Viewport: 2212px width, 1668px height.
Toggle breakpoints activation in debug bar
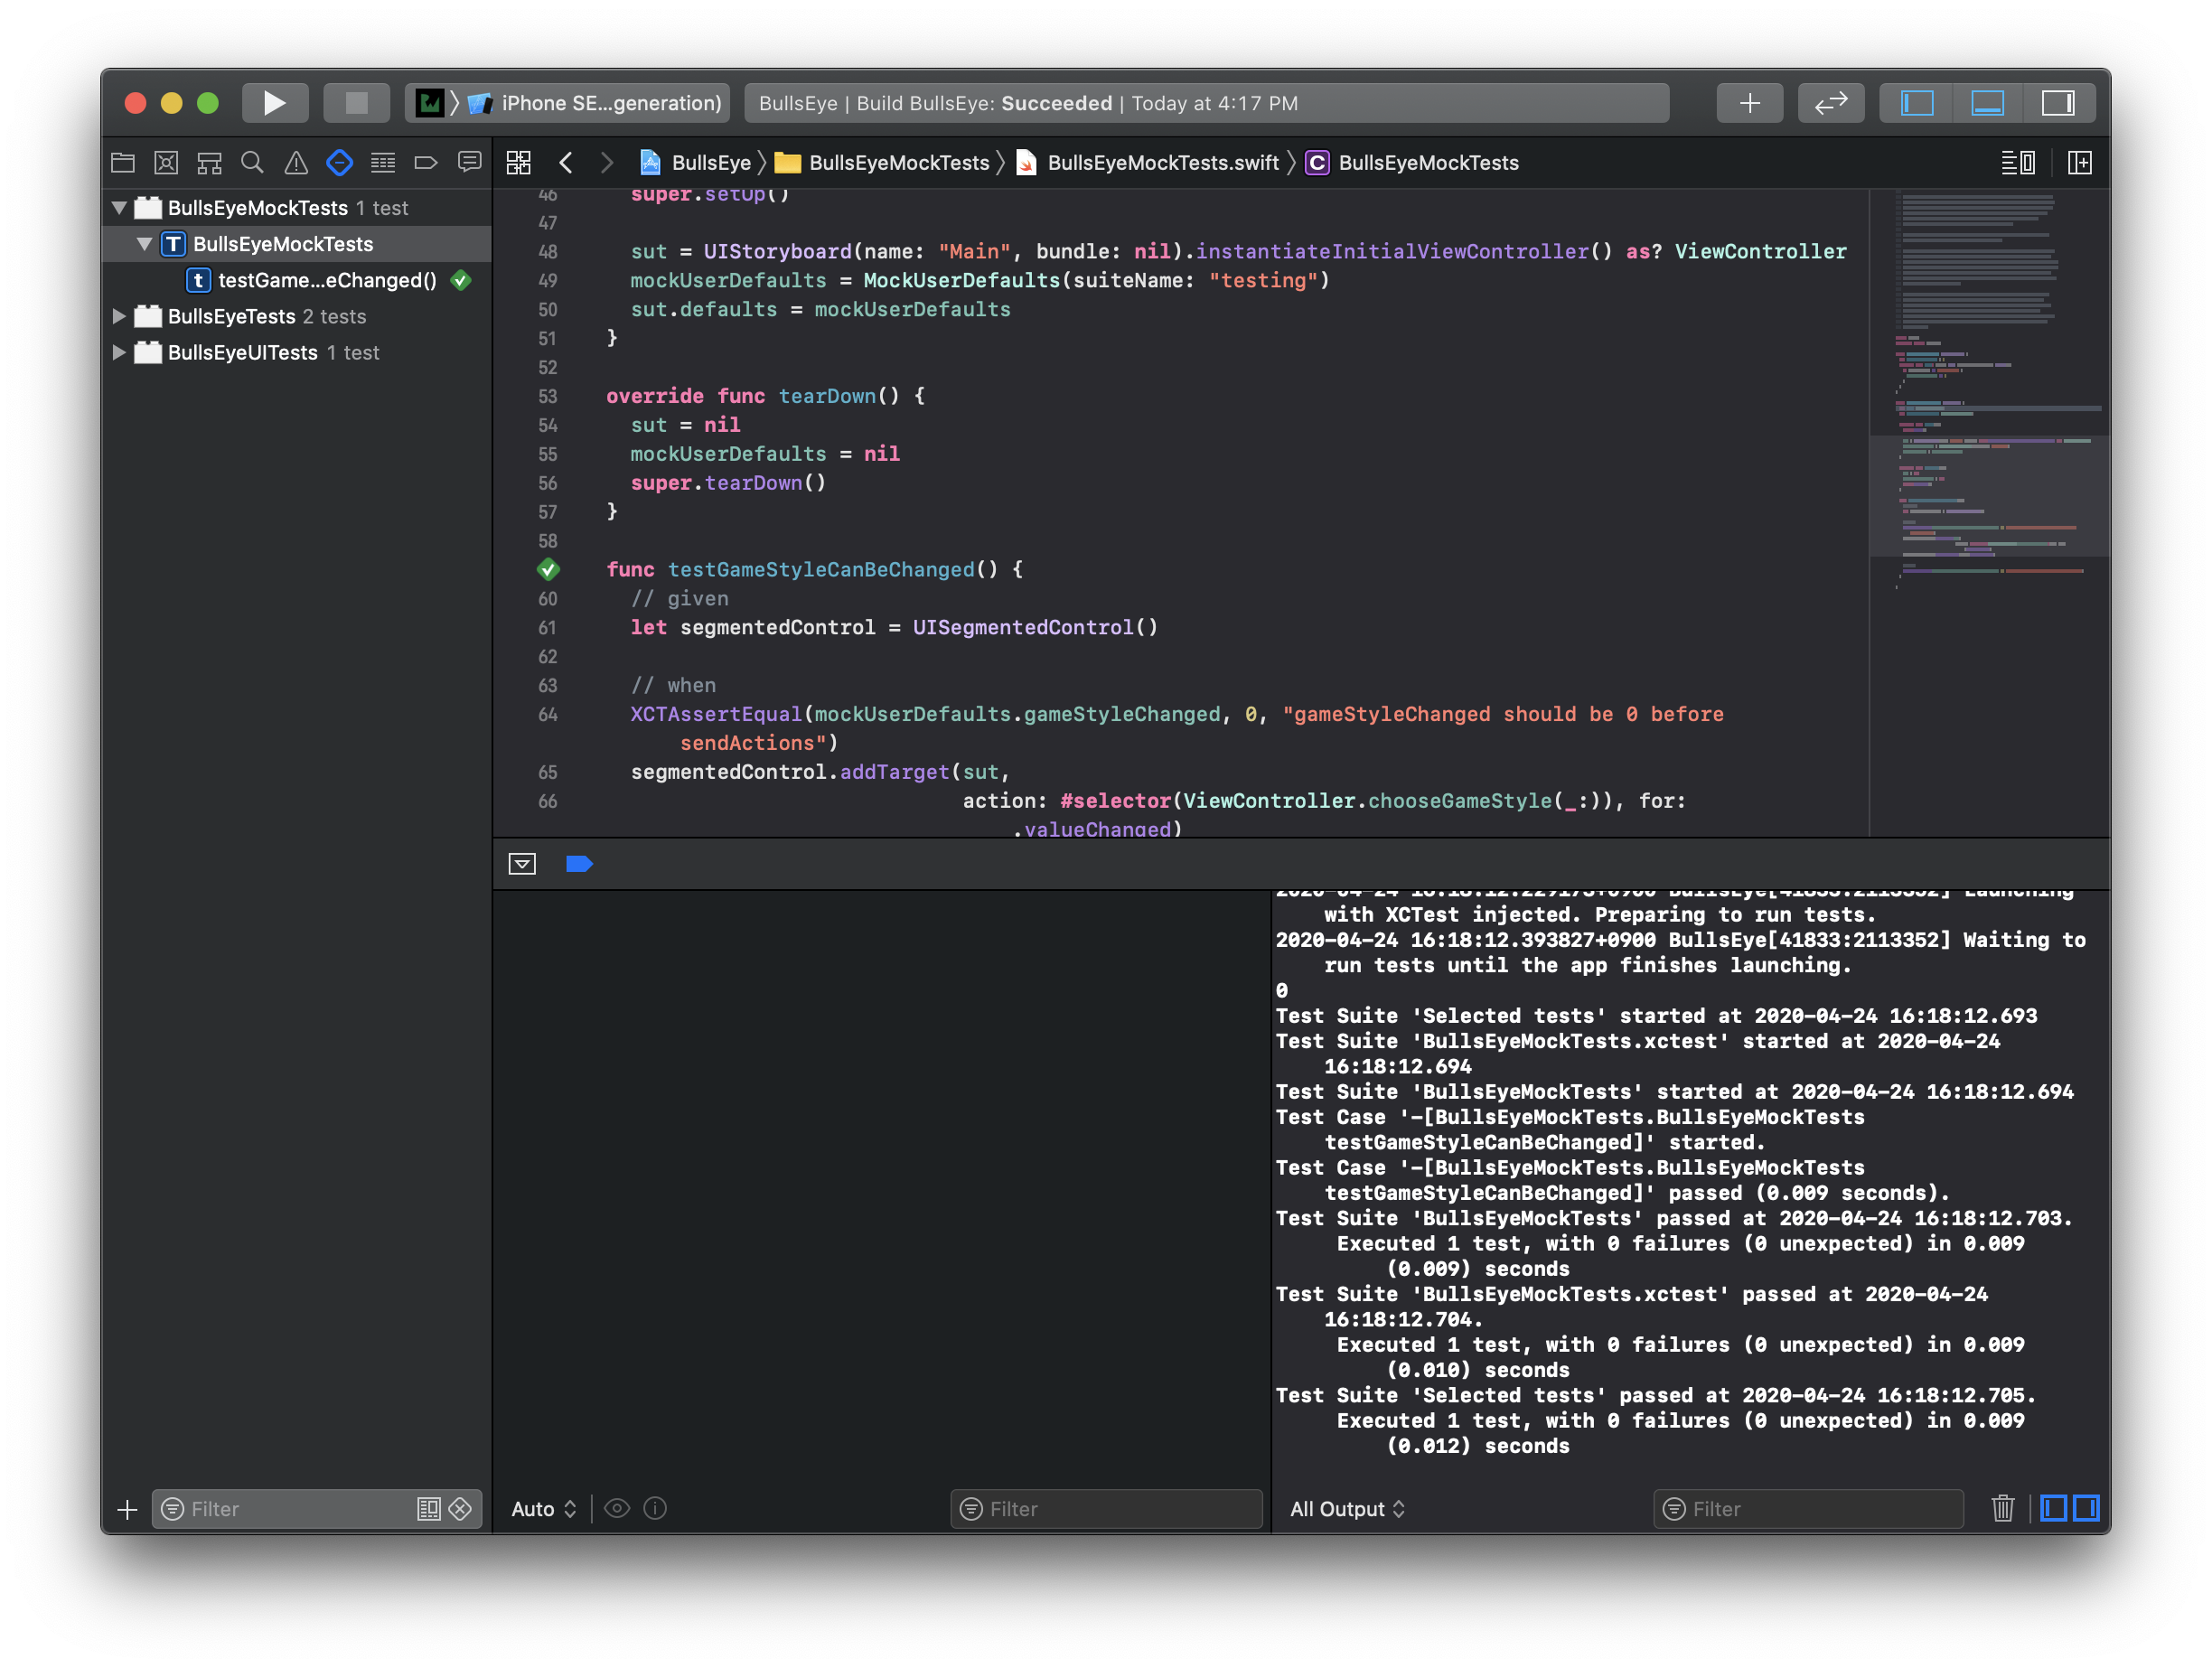point(579,864)
